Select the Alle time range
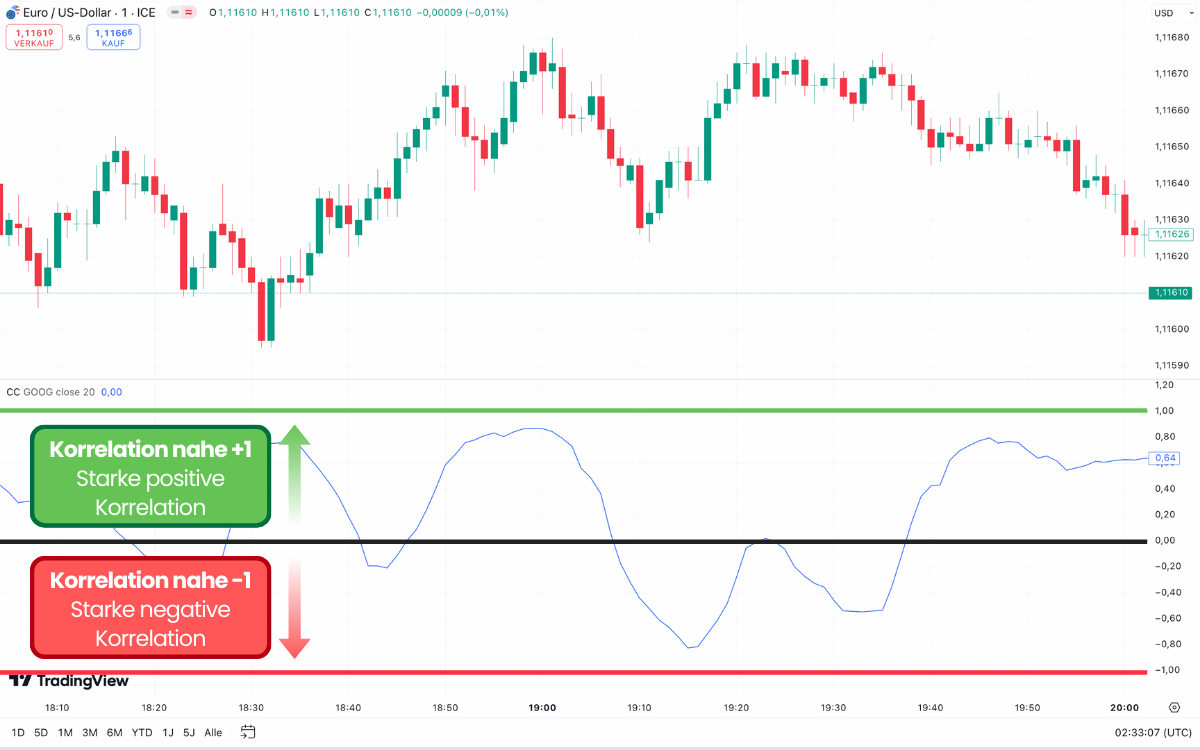 [213, 732]
